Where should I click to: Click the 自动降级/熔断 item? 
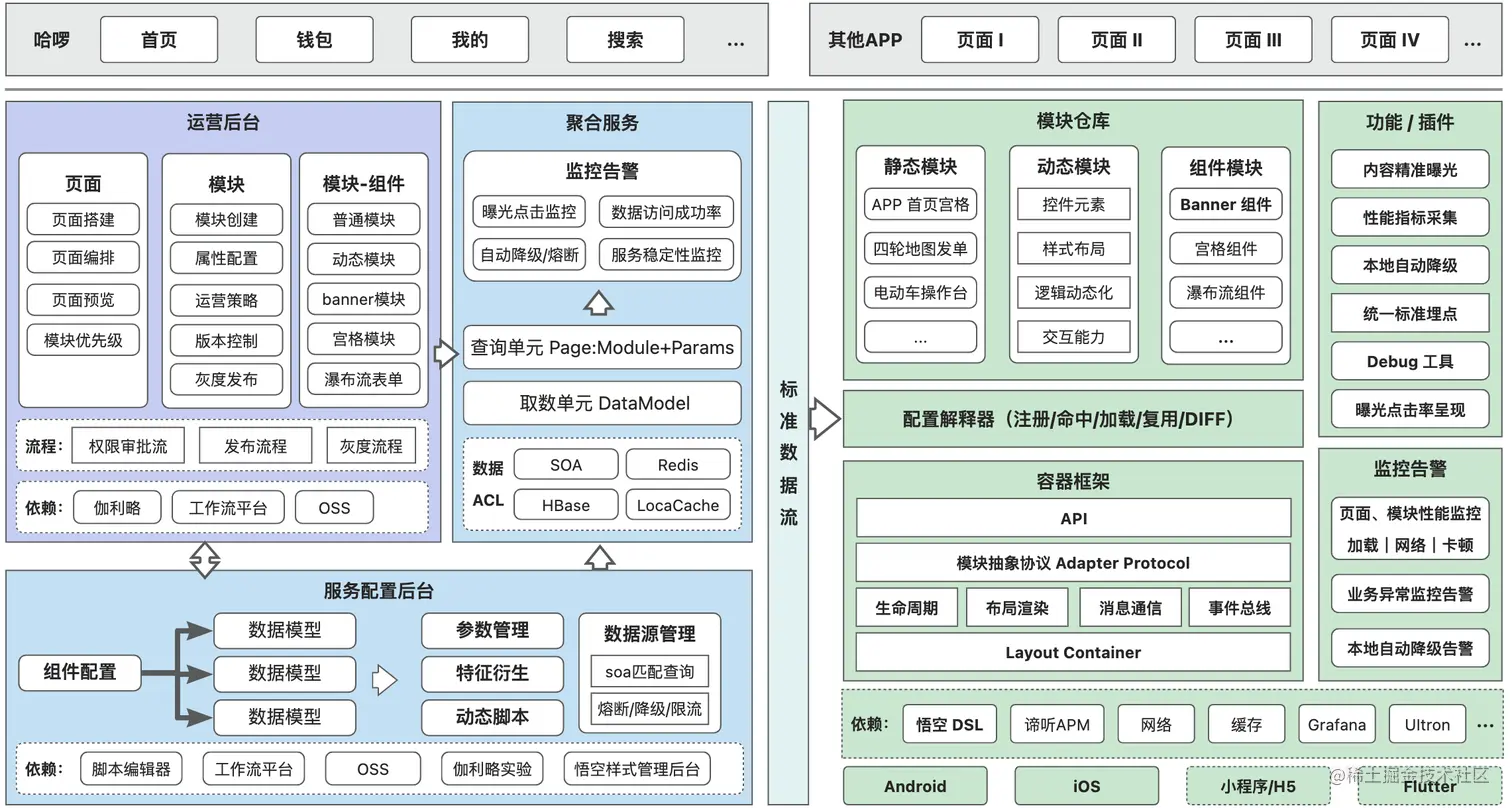coord(529,254)
